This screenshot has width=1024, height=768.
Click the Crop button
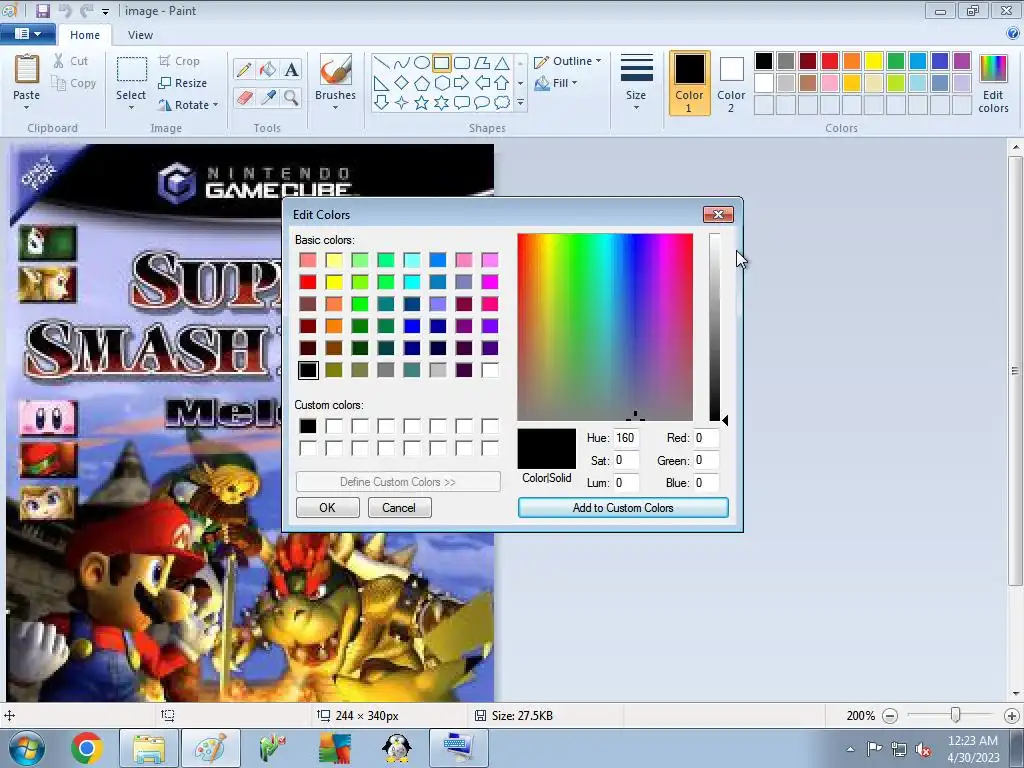pyautogui.click(x=179, y=61)
